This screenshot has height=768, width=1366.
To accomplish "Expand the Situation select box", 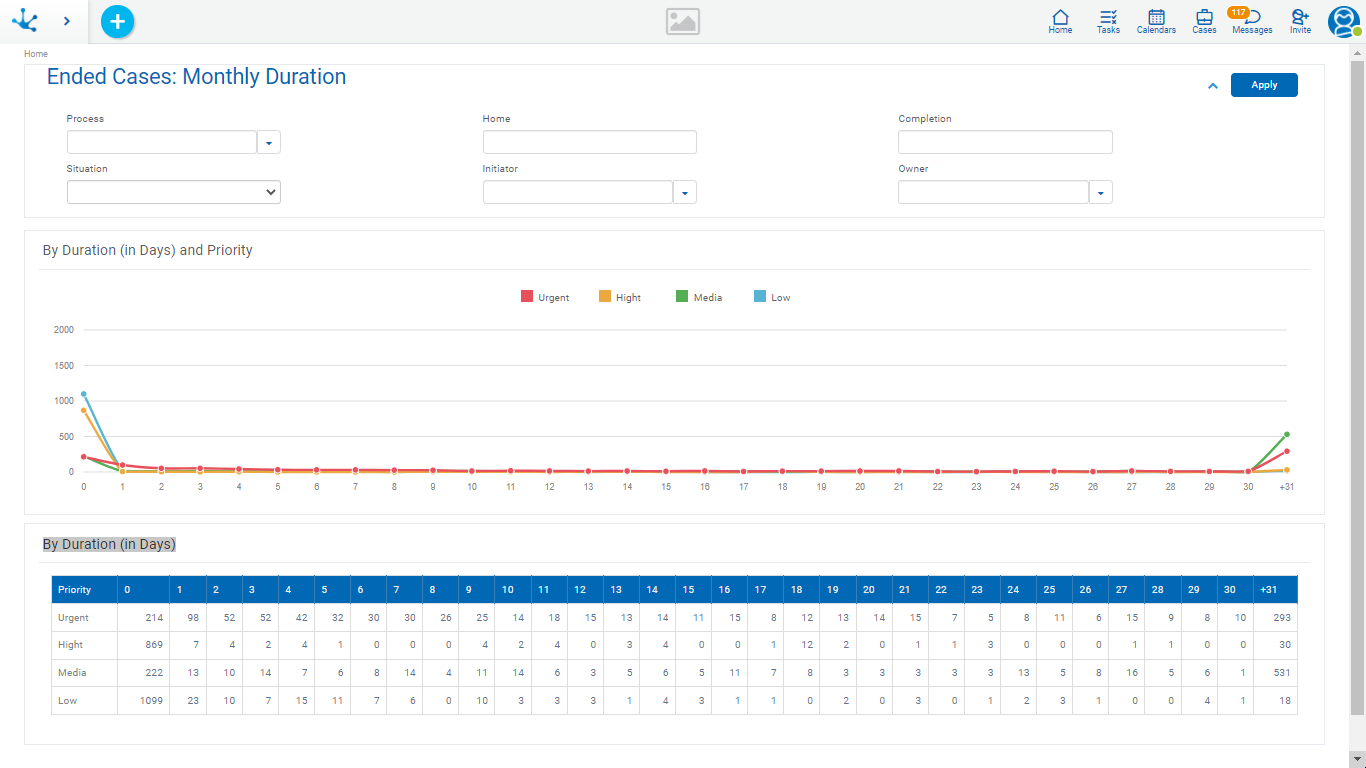I will tap(173, 192).
